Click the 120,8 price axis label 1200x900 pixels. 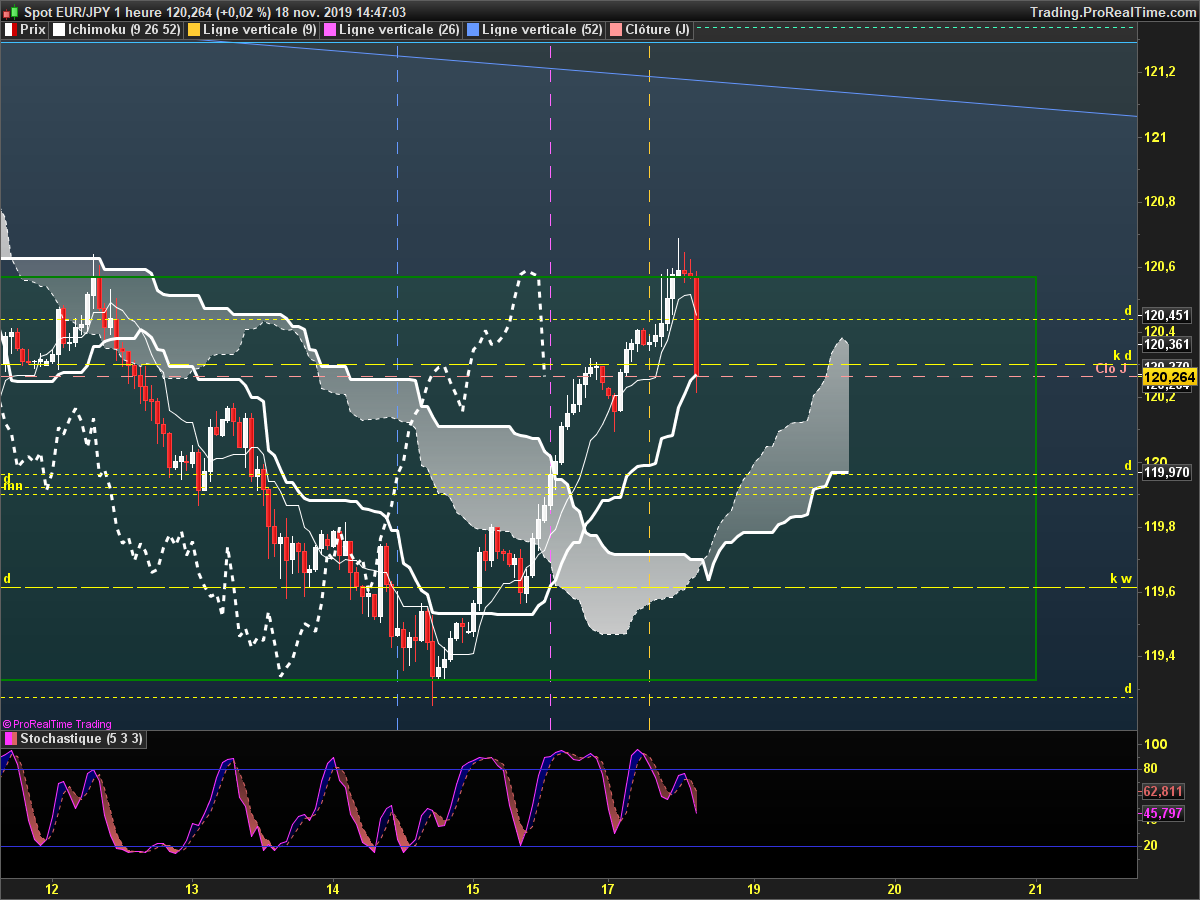click(1159, 201)
